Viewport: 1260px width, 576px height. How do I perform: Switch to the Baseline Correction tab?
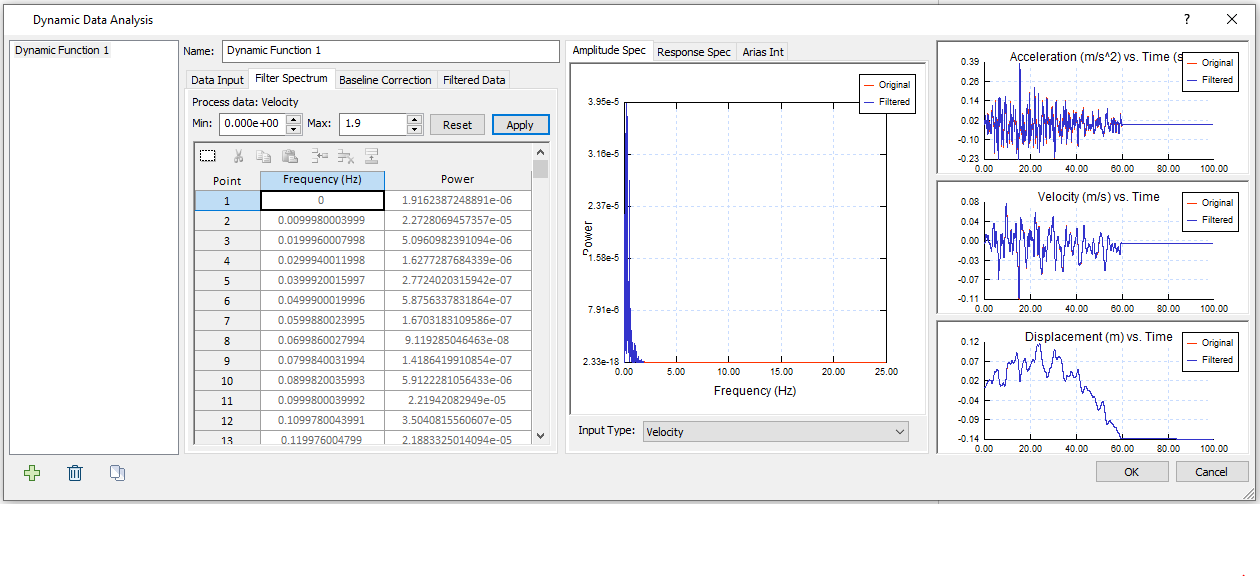pos(385,80)
